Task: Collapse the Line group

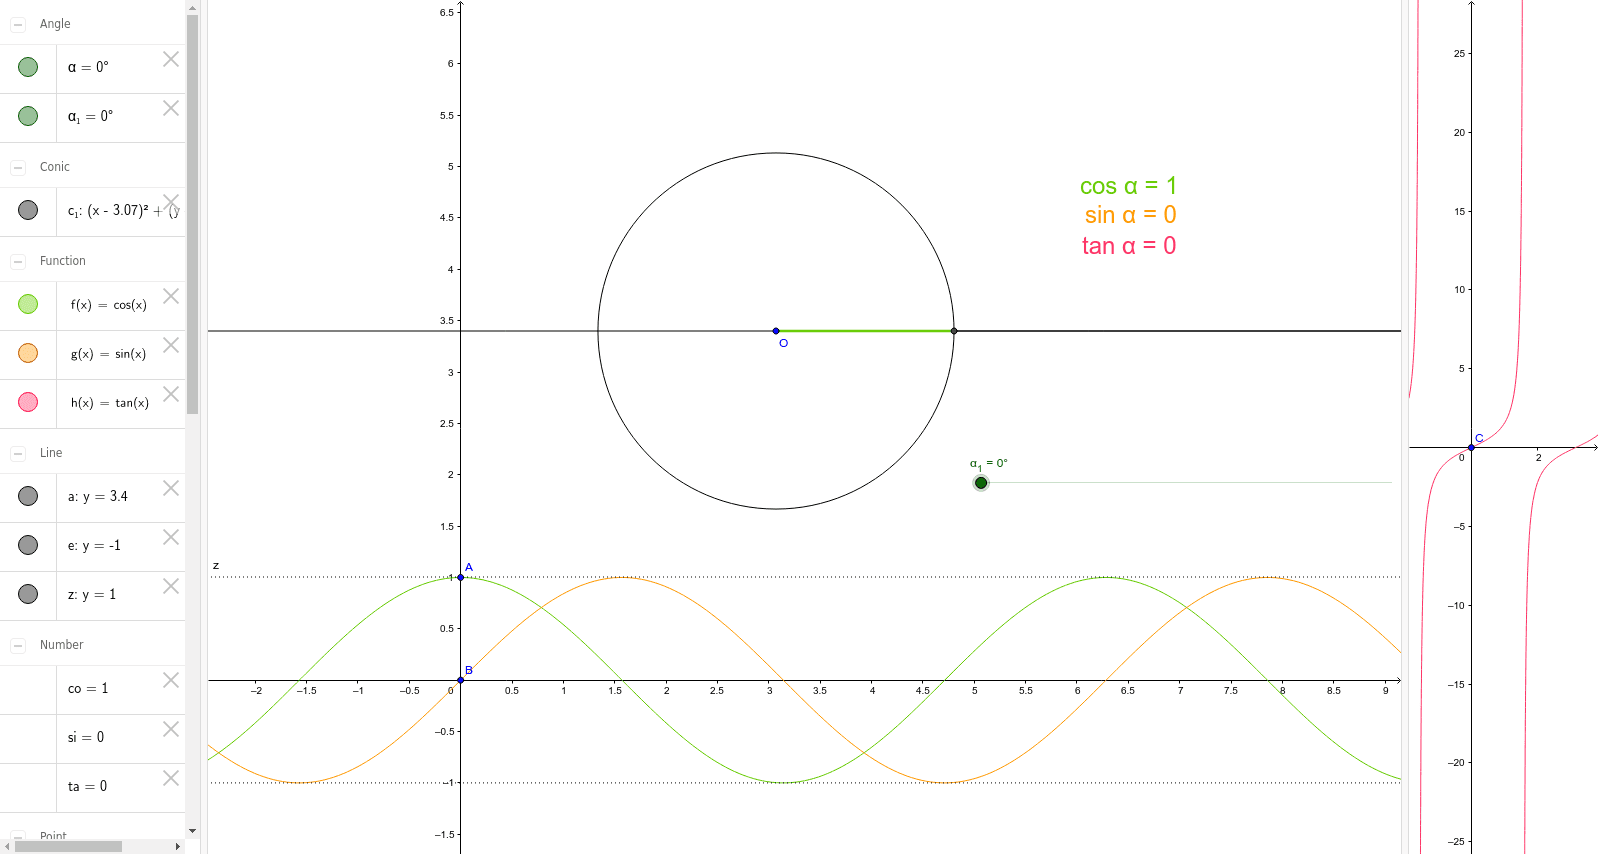Action: coord(18,453)
